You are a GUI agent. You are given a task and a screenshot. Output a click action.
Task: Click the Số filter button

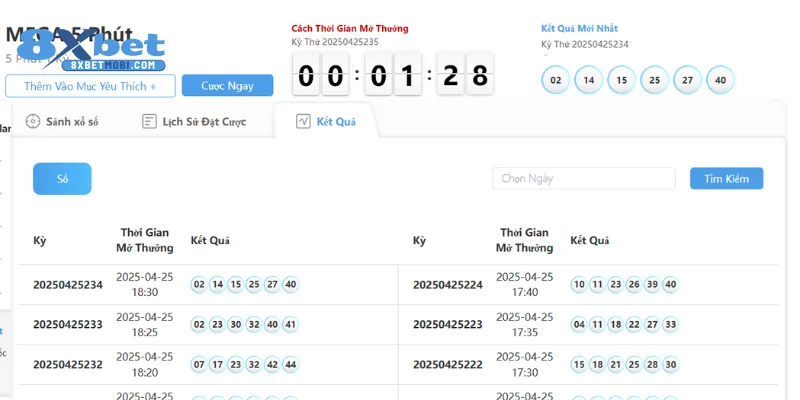pyautogui.click(x=62, y=179)
